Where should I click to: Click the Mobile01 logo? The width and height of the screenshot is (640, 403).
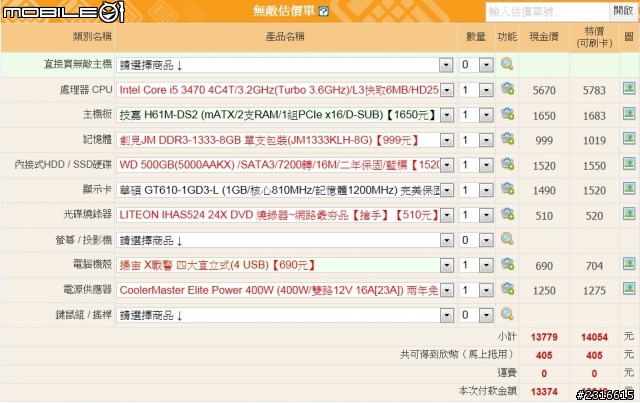63,12
